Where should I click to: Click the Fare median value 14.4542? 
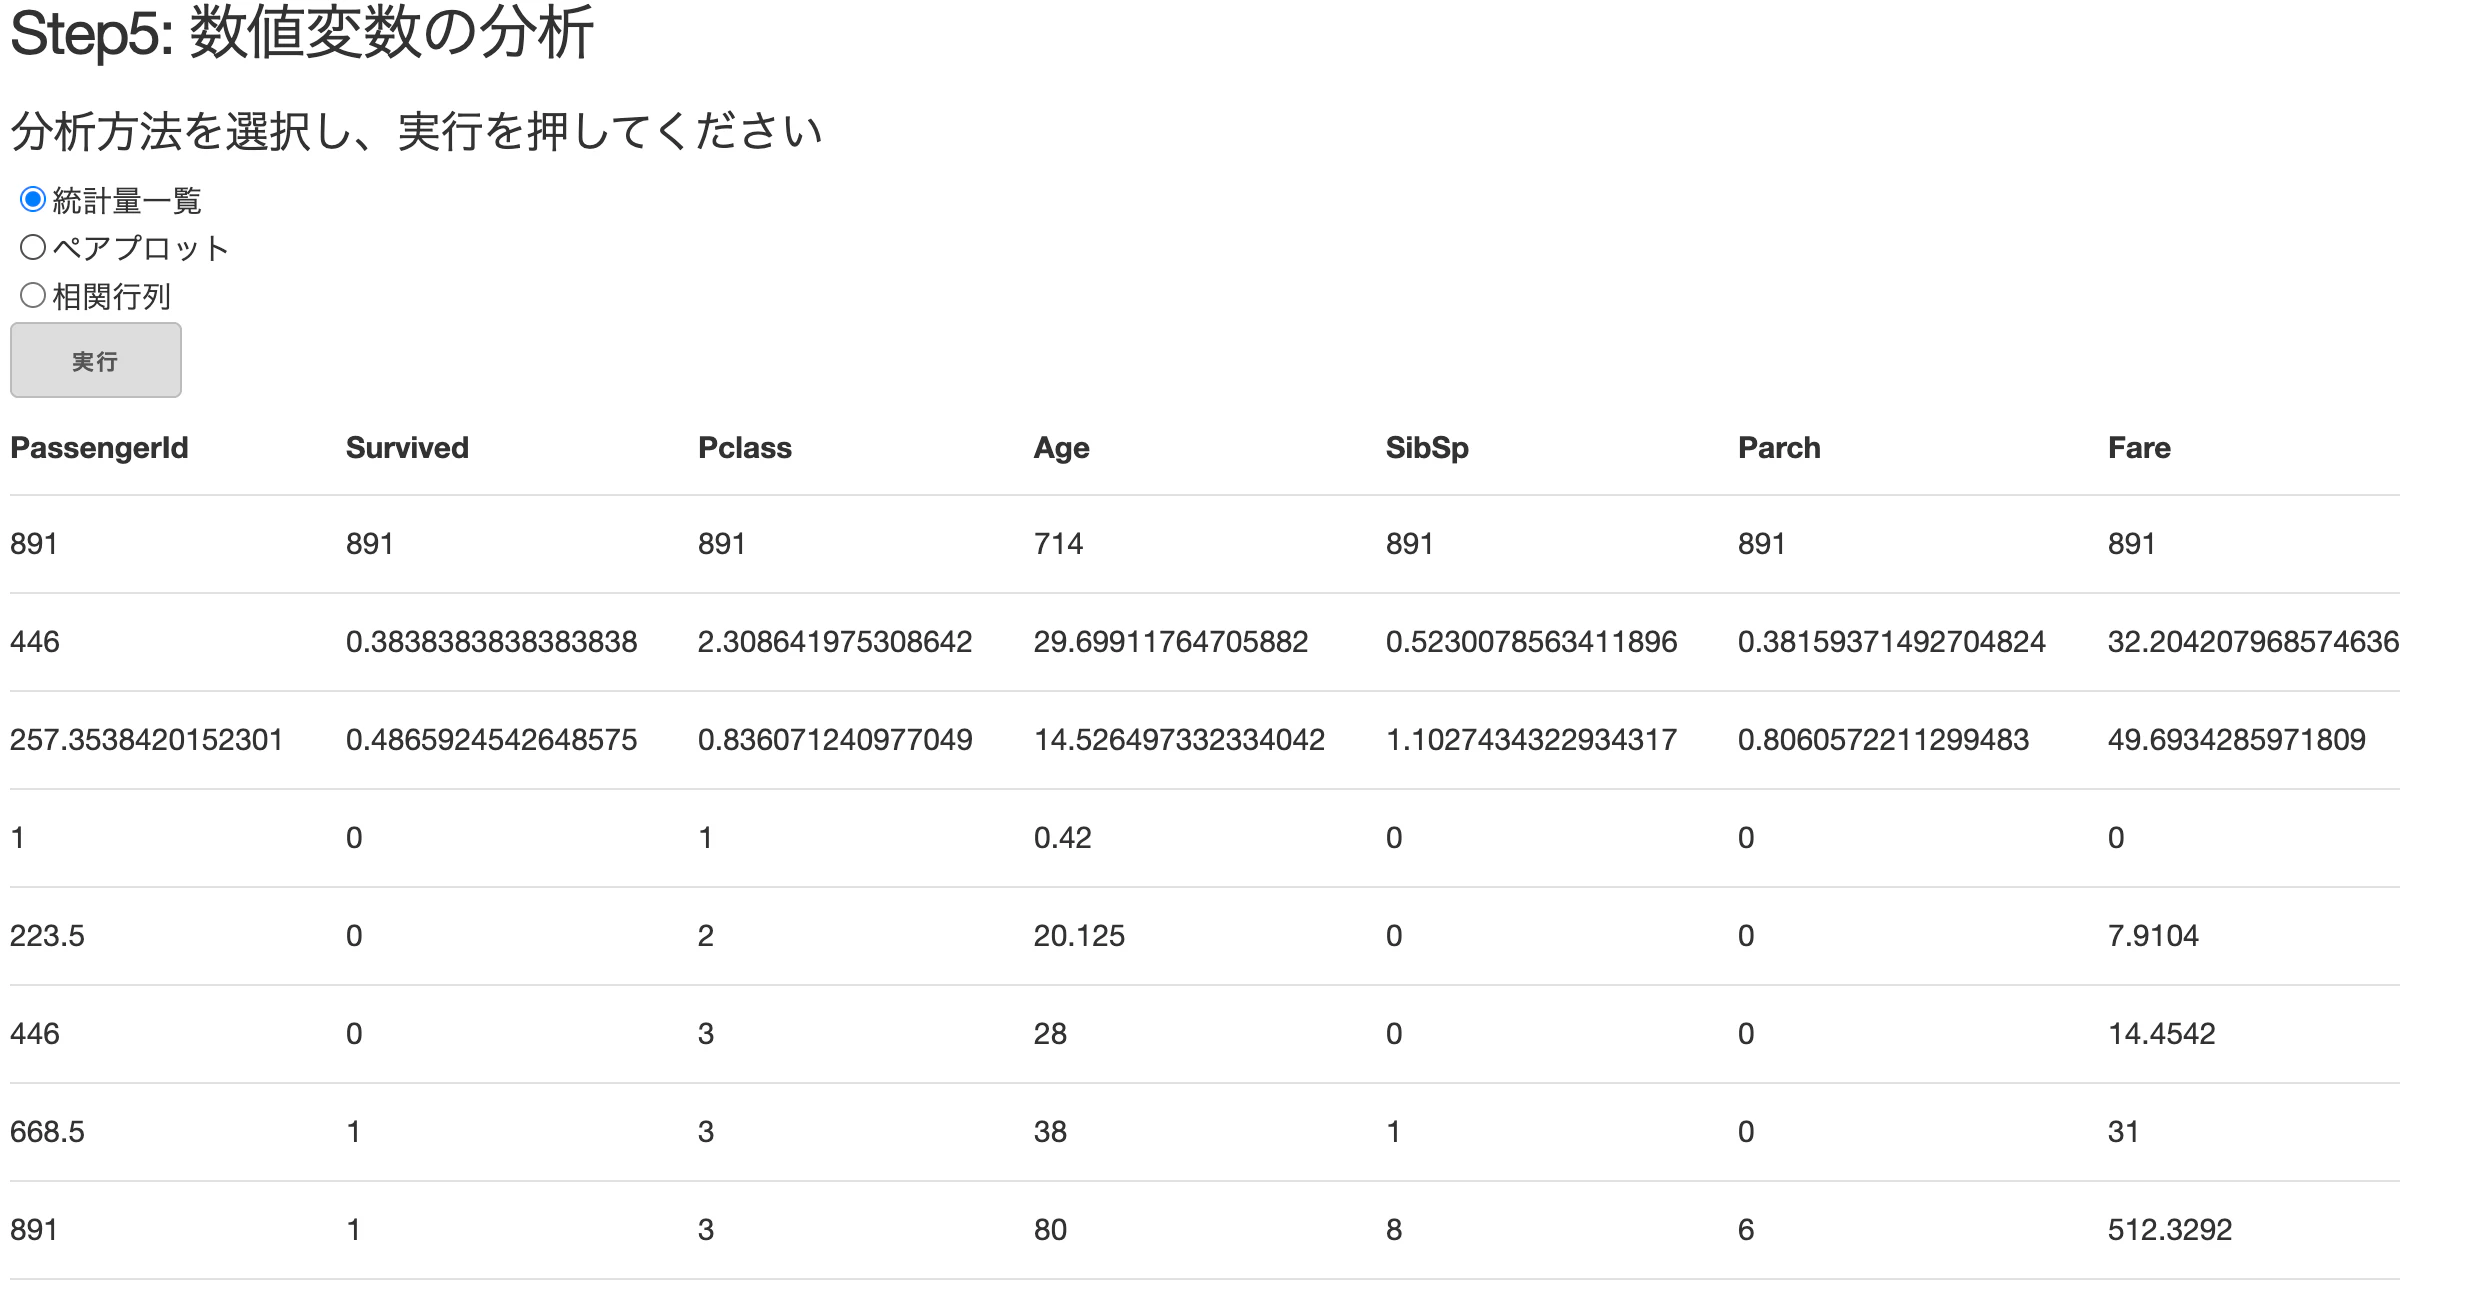(x=2162, y=1033)
